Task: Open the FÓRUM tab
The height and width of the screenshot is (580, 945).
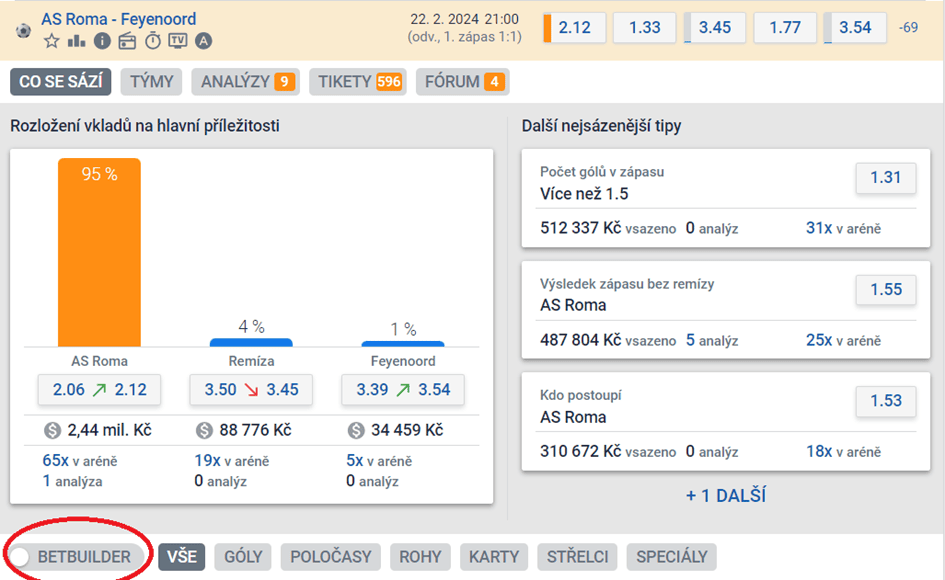Action: pyautogui.click(x=463, y=82)
